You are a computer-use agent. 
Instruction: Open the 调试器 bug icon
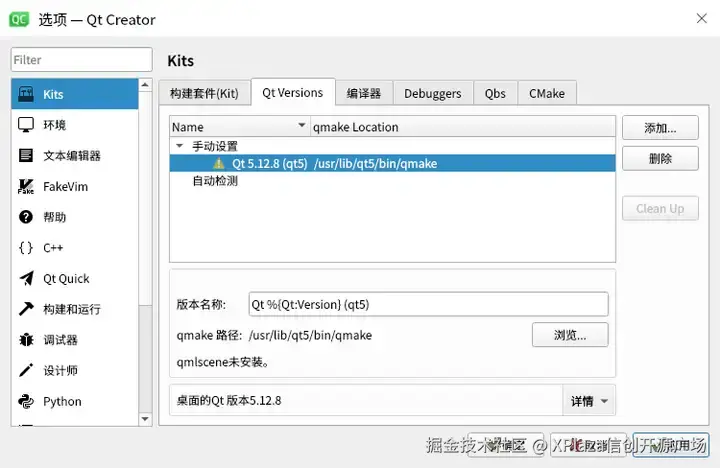[x=26, y=339]
